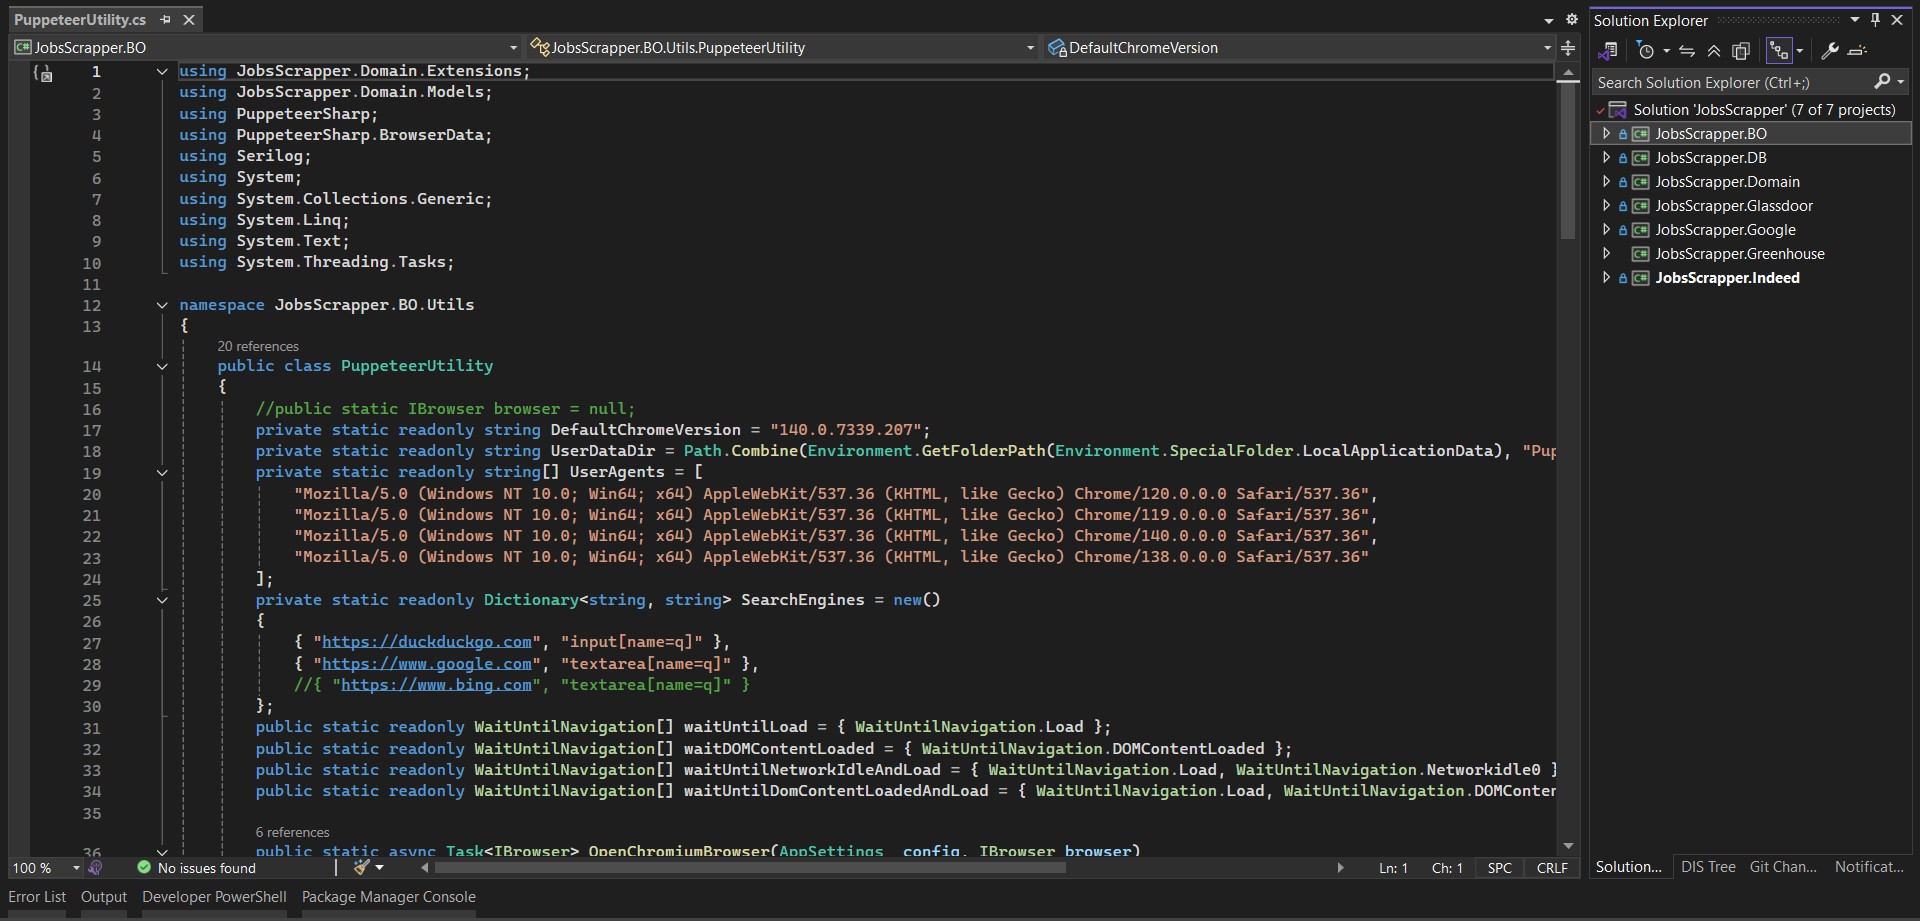The height and width of the screenshot is (921, 1920).
Task: Toggle auto-hide pin for Solution Explorer
Action: pyautogui.click(x=1875, y=20)
